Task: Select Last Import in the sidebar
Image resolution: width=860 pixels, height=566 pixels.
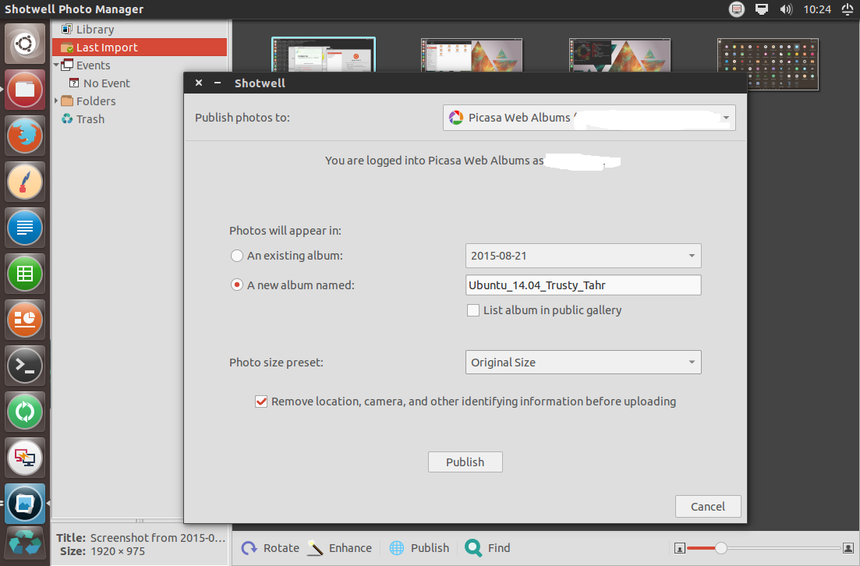Action: point(106,47)
